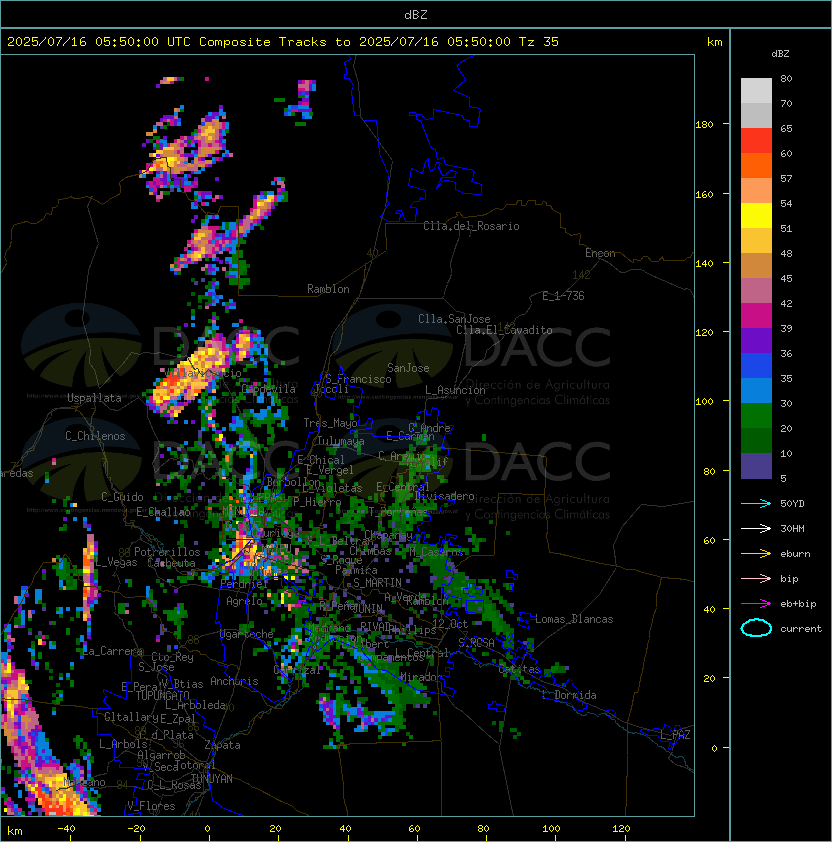This screenshot has height=842, width=832.
Task: Click the yellow eburn arrow in legend
Action: click(756, 554)
